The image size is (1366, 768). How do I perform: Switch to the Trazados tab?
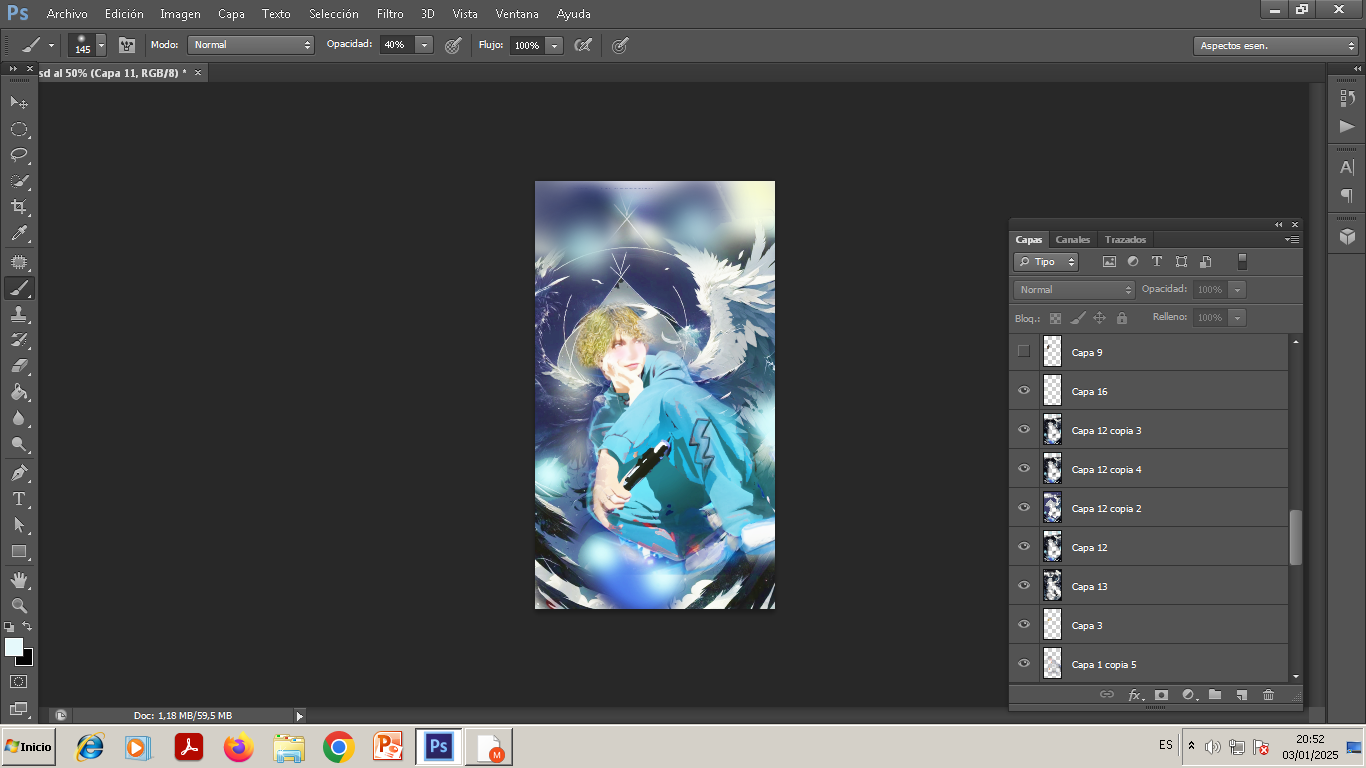(1125, 240)
